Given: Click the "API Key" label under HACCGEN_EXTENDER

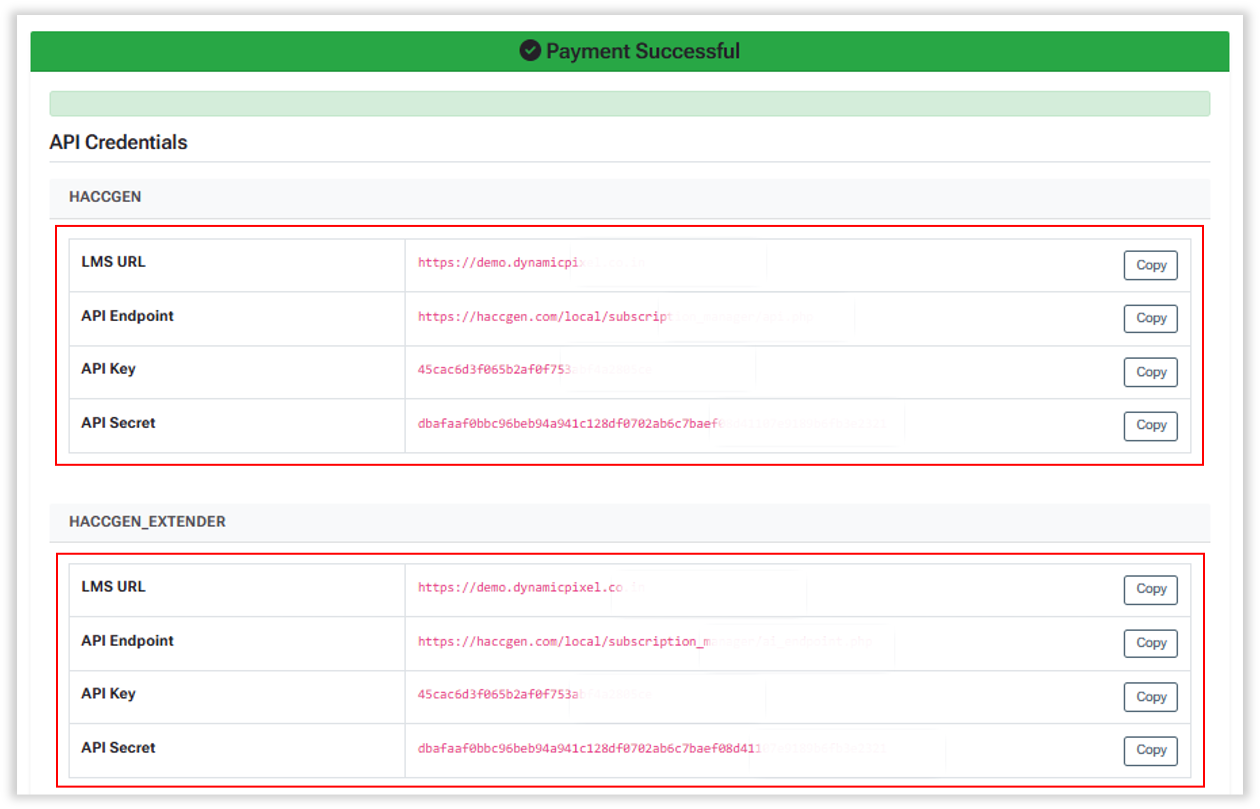Looking at the screenshot, I should 108,694.
